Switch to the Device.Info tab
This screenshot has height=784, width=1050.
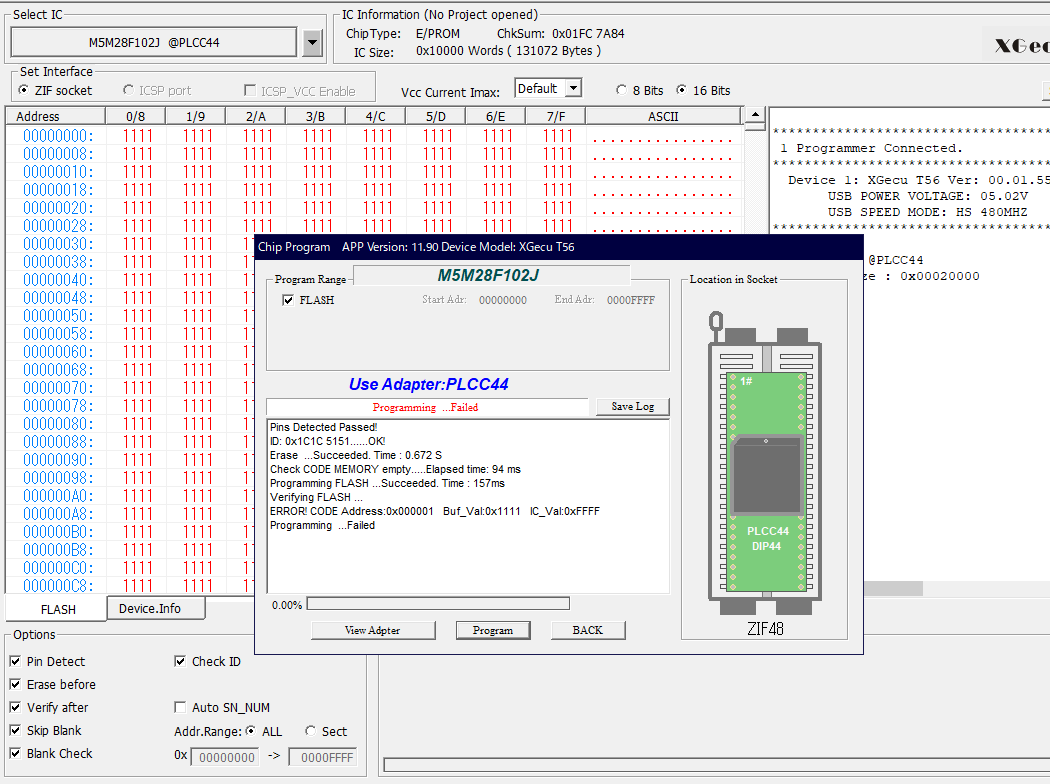[149, 608]
